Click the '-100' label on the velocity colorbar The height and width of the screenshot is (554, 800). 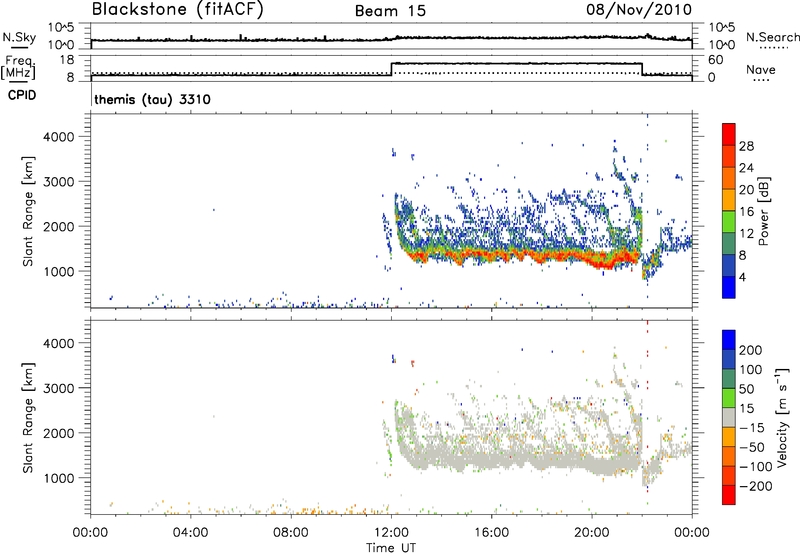(756, 467)
